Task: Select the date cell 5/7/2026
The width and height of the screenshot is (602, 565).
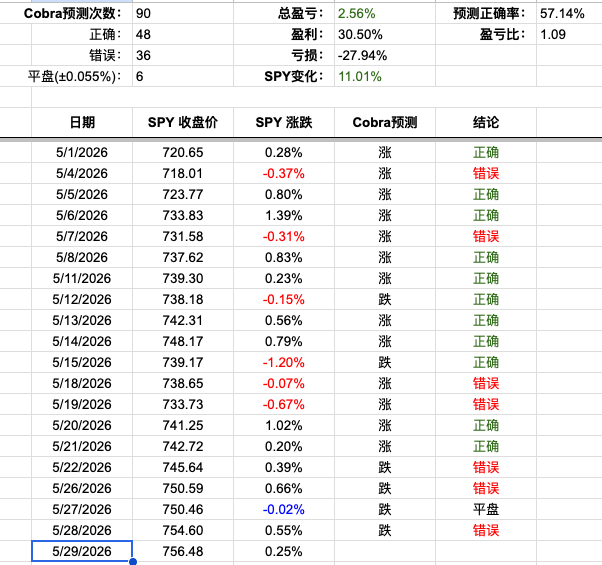Action: pos(82,236)
